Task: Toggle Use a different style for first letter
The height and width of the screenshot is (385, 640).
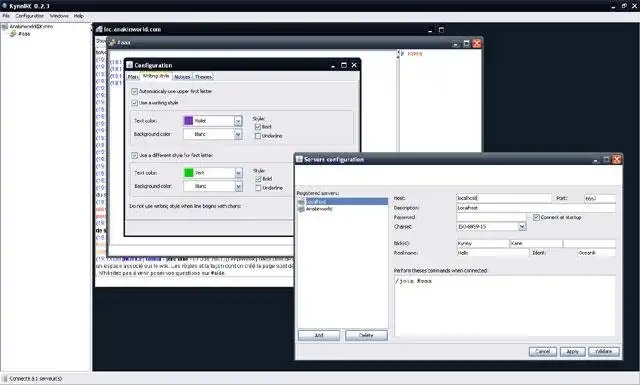Action: click(134, 156)
